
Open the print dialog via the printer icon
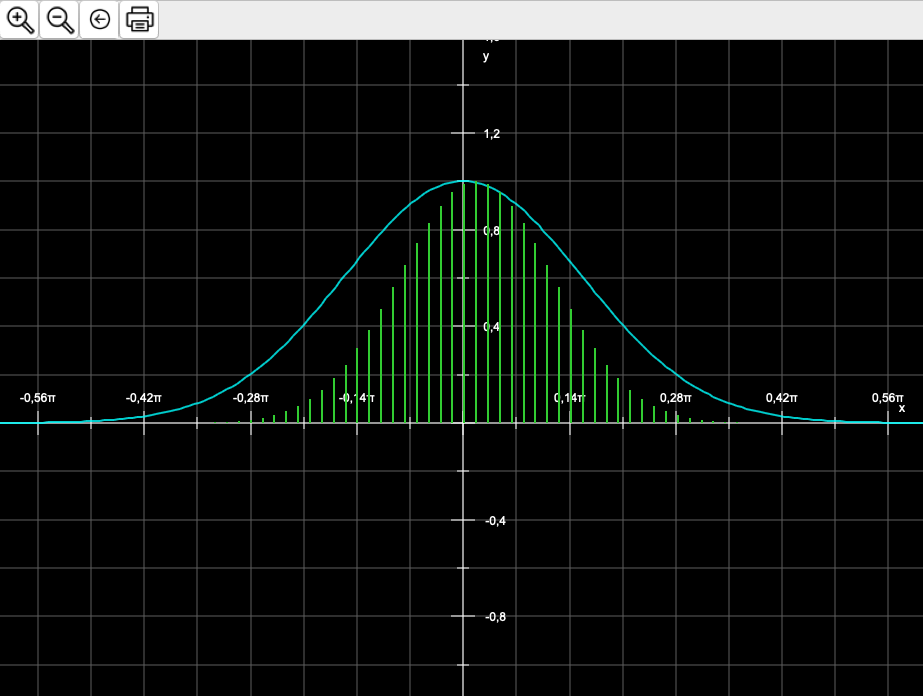tap(139, 20)
